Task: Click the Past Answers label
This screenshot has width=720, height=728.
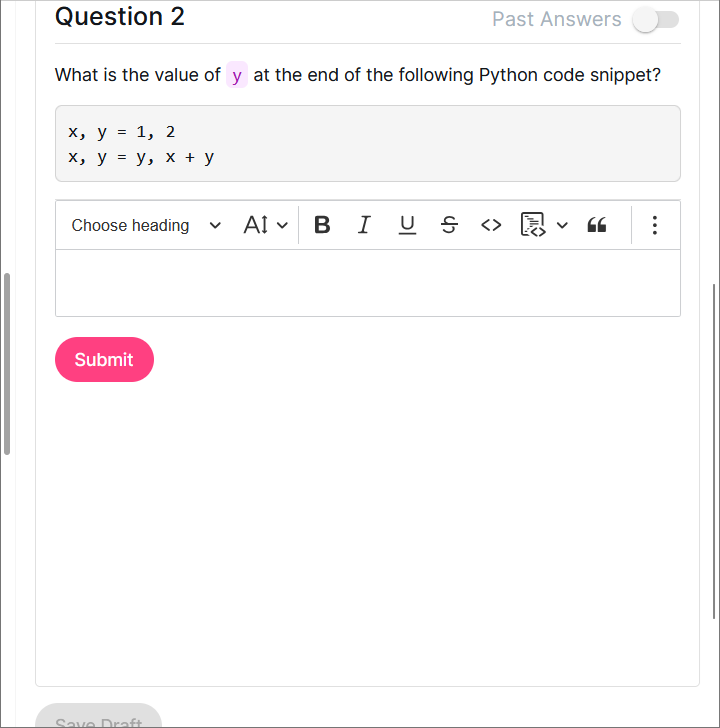Action: tap(556, 19)
